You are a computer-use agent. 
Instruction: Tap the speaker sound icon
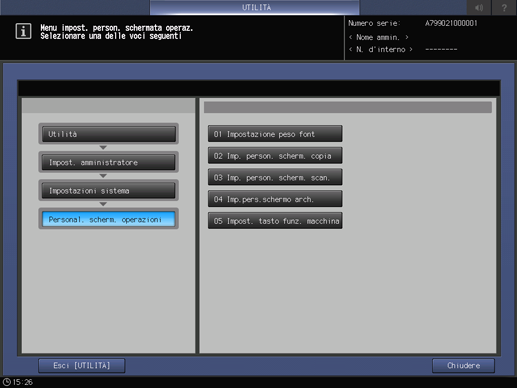coord(479,7)
